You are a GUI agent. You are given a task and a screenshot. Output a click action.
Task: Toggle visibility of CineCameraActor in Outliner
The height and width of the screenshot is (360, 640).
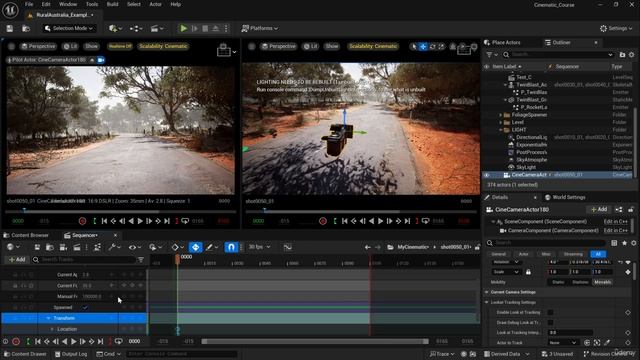point(487,175)
